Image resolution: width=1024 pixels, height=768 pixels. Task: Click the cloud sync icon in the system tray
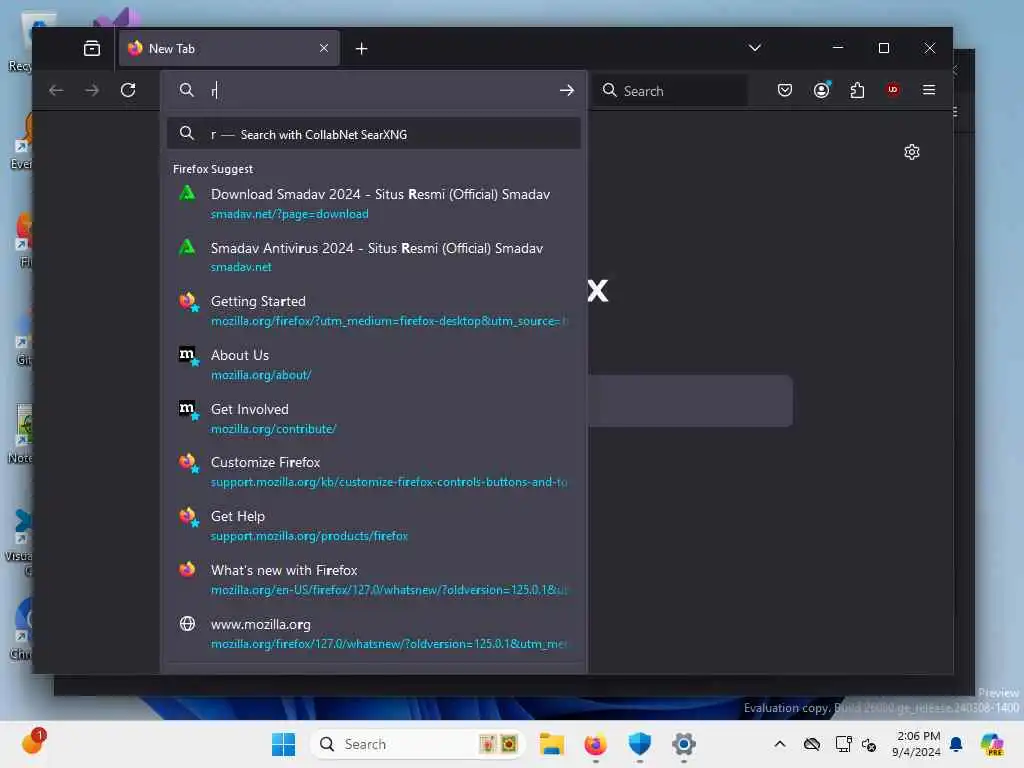pyautogui.click(x=812, y=744)
